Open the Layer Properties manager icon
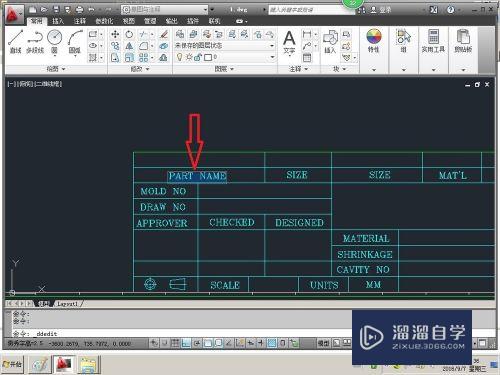500x375 pixels. coord(180,34)
